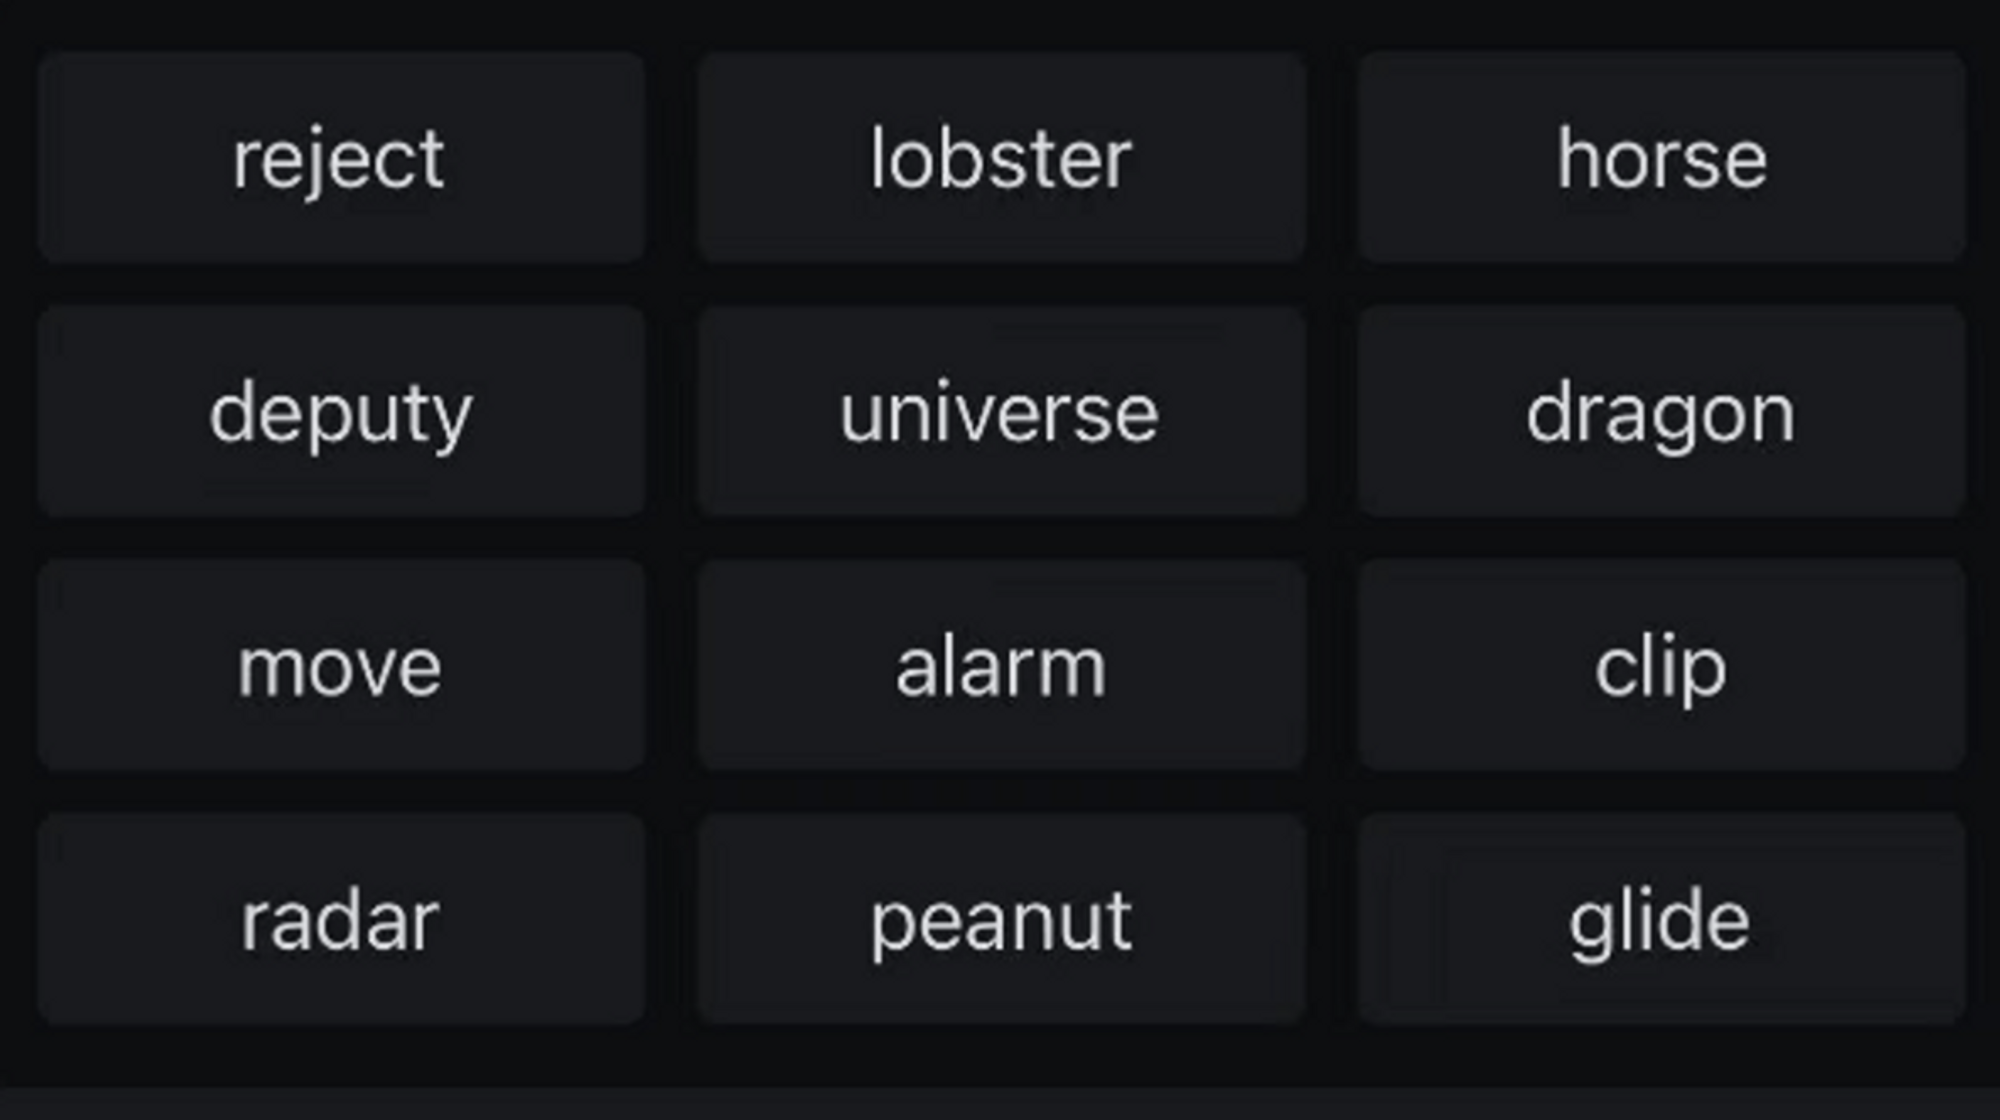Select the word 'universe'
This screenshot has width=2000, height=1120.
1001,412
